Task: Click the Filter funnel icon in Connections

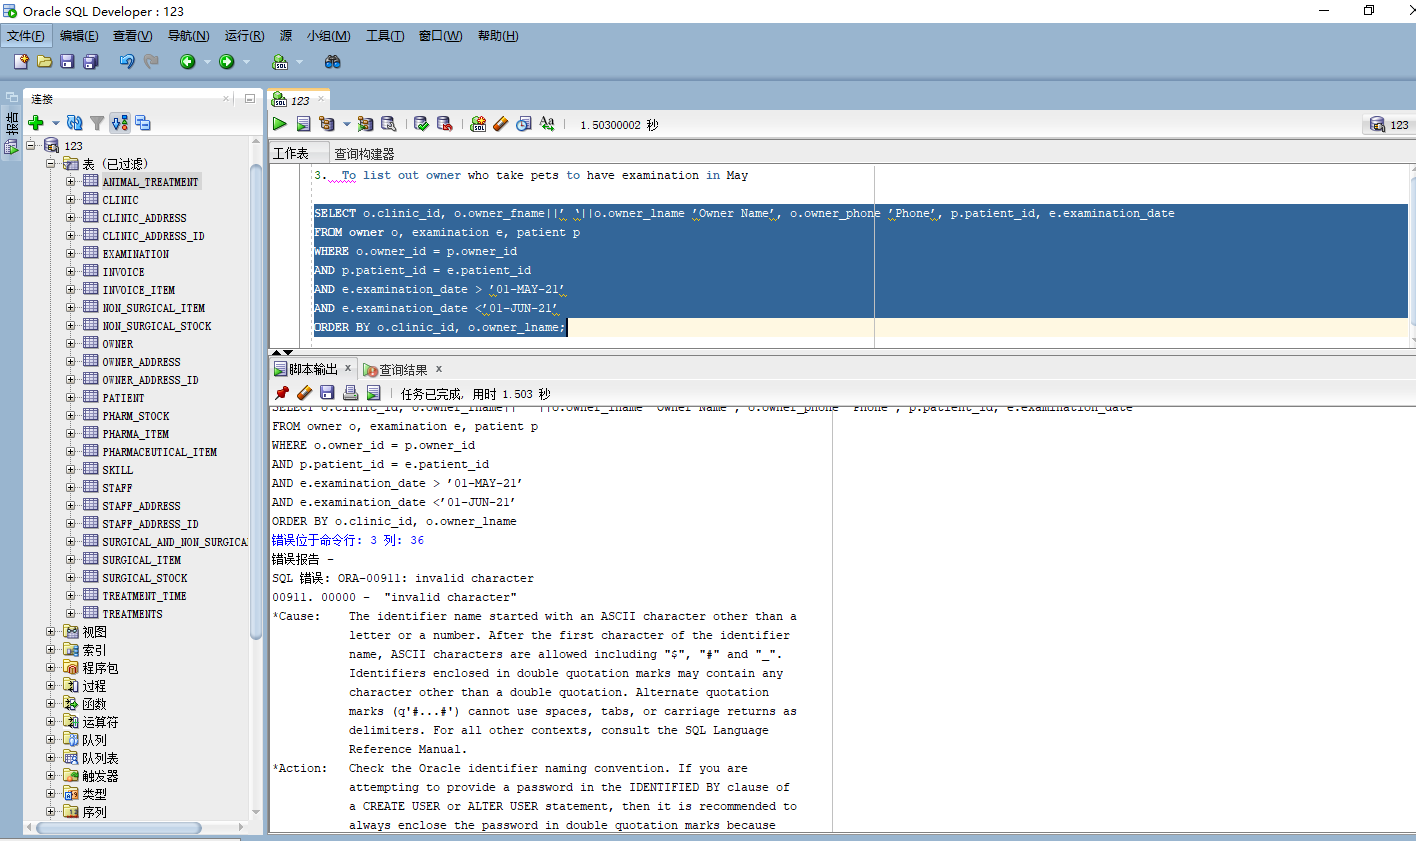Action: tap(97, 123)
